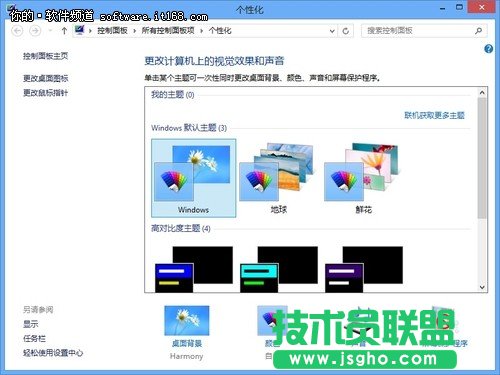The width and height of the screenshot is (500, 375).
Task: Open help with the question mark icon
Action: click(488, 49)
